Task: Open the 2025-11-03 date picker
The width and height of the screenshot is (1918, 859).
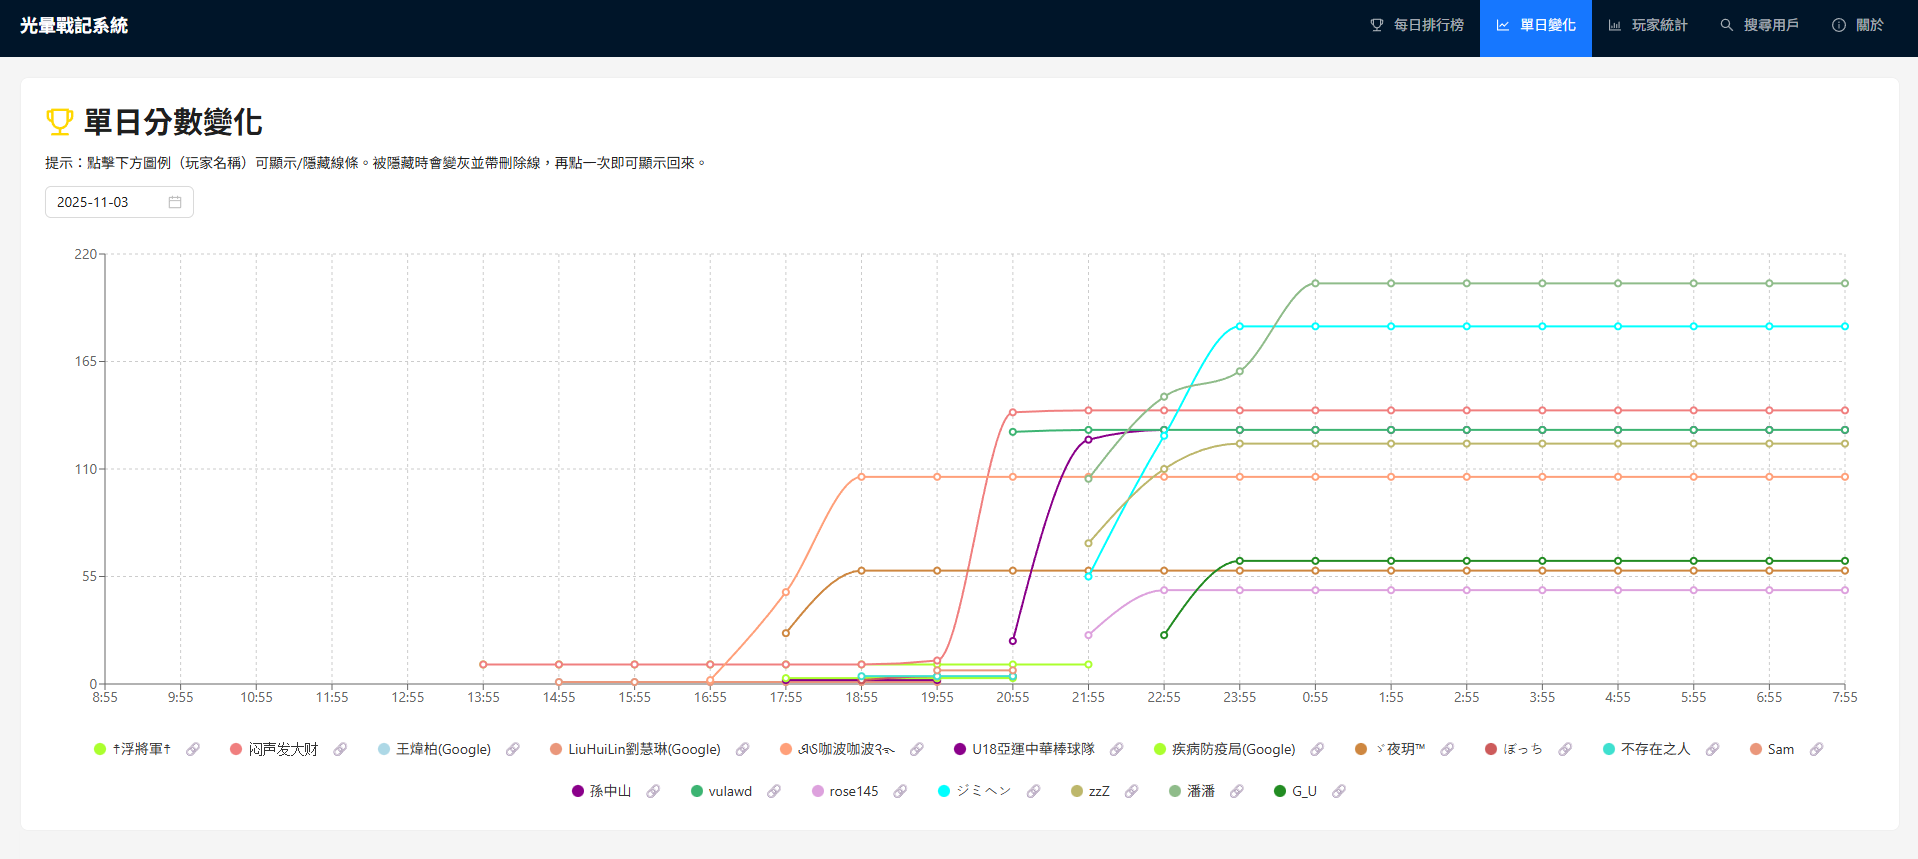Action: [x=105, y=202]
